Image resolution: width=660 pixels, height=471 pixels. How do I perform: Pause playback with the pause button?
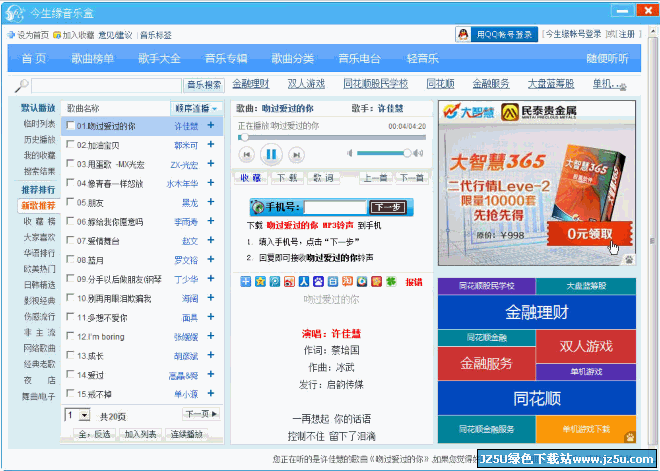coord(271,154)
